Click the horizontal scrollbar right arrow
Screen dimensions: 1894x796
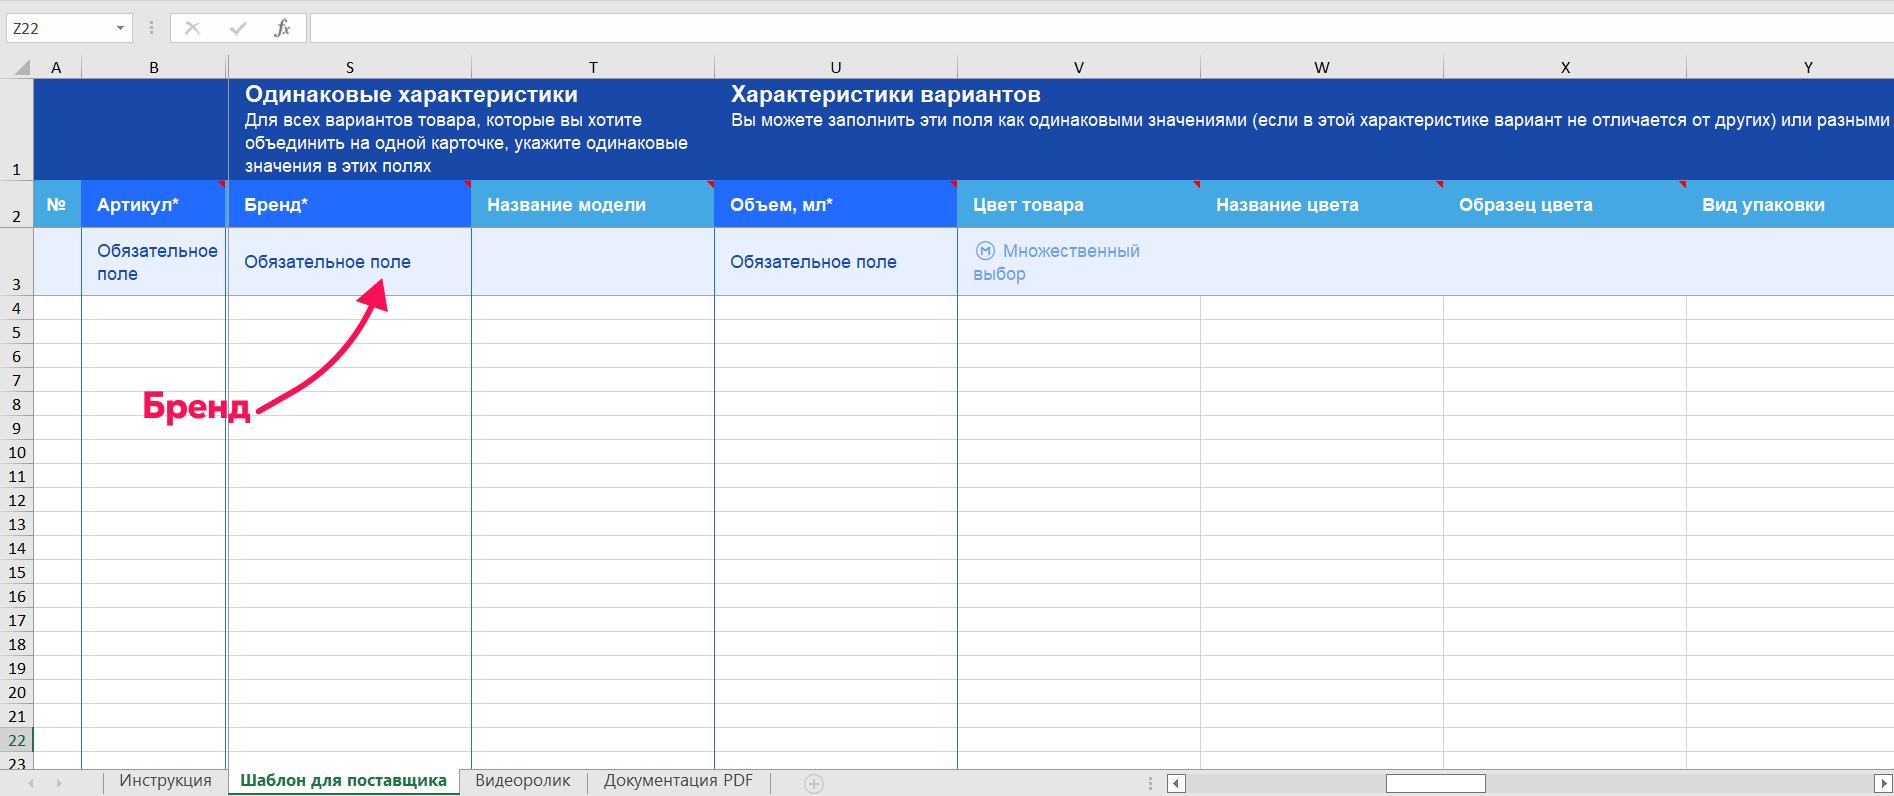pyautogui.click(x=1882, y=784)
